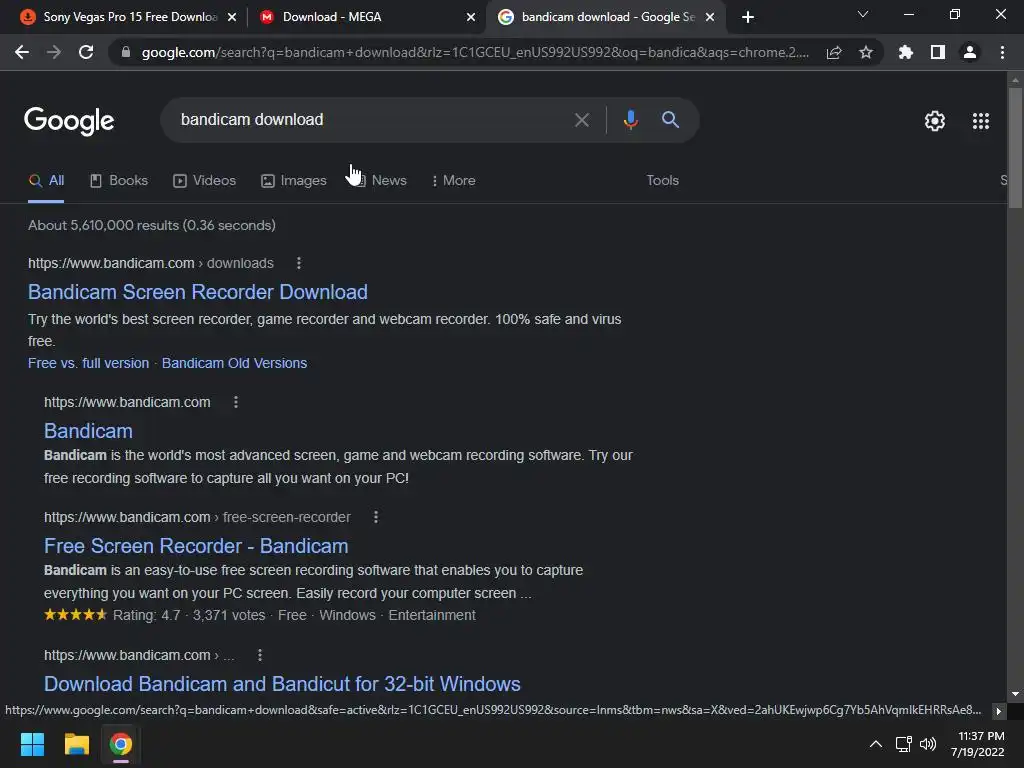Close the Sony Vegas Pro tab
Image resolution: width=1024 pixels, height=768 pixels.
tap(232, 18)
